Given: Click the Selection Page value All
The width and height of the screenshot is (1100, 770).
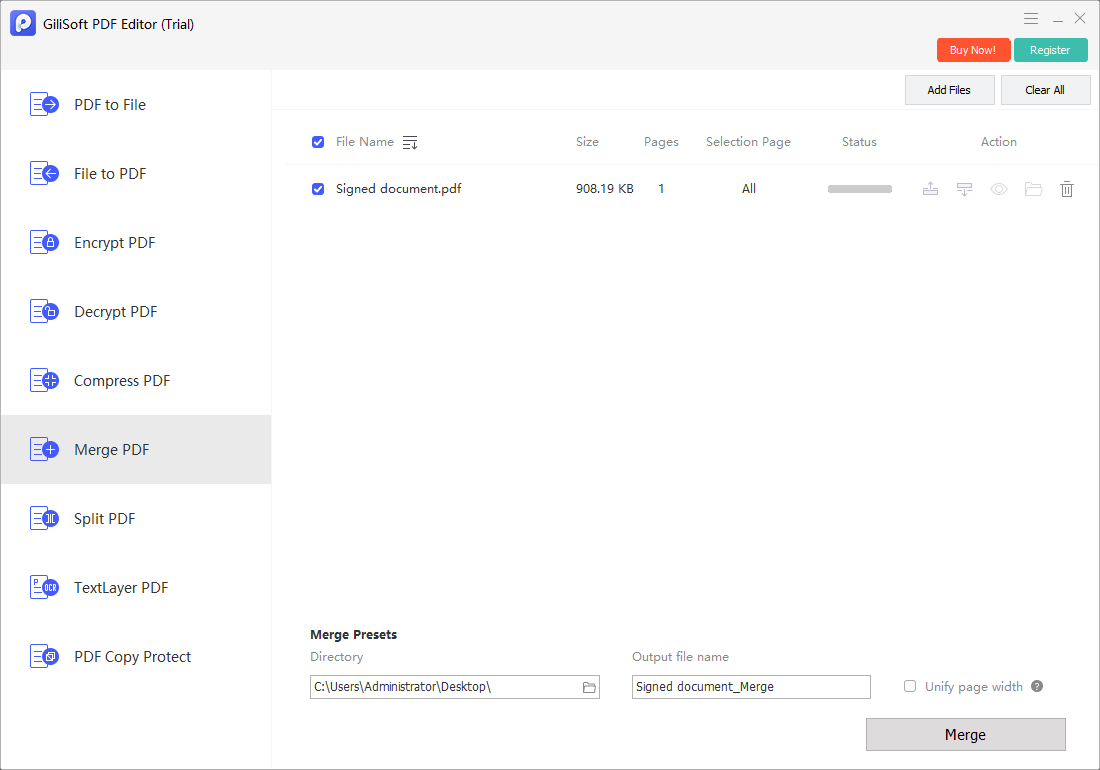Looking at the screenshot, I should tap(749, 189).
